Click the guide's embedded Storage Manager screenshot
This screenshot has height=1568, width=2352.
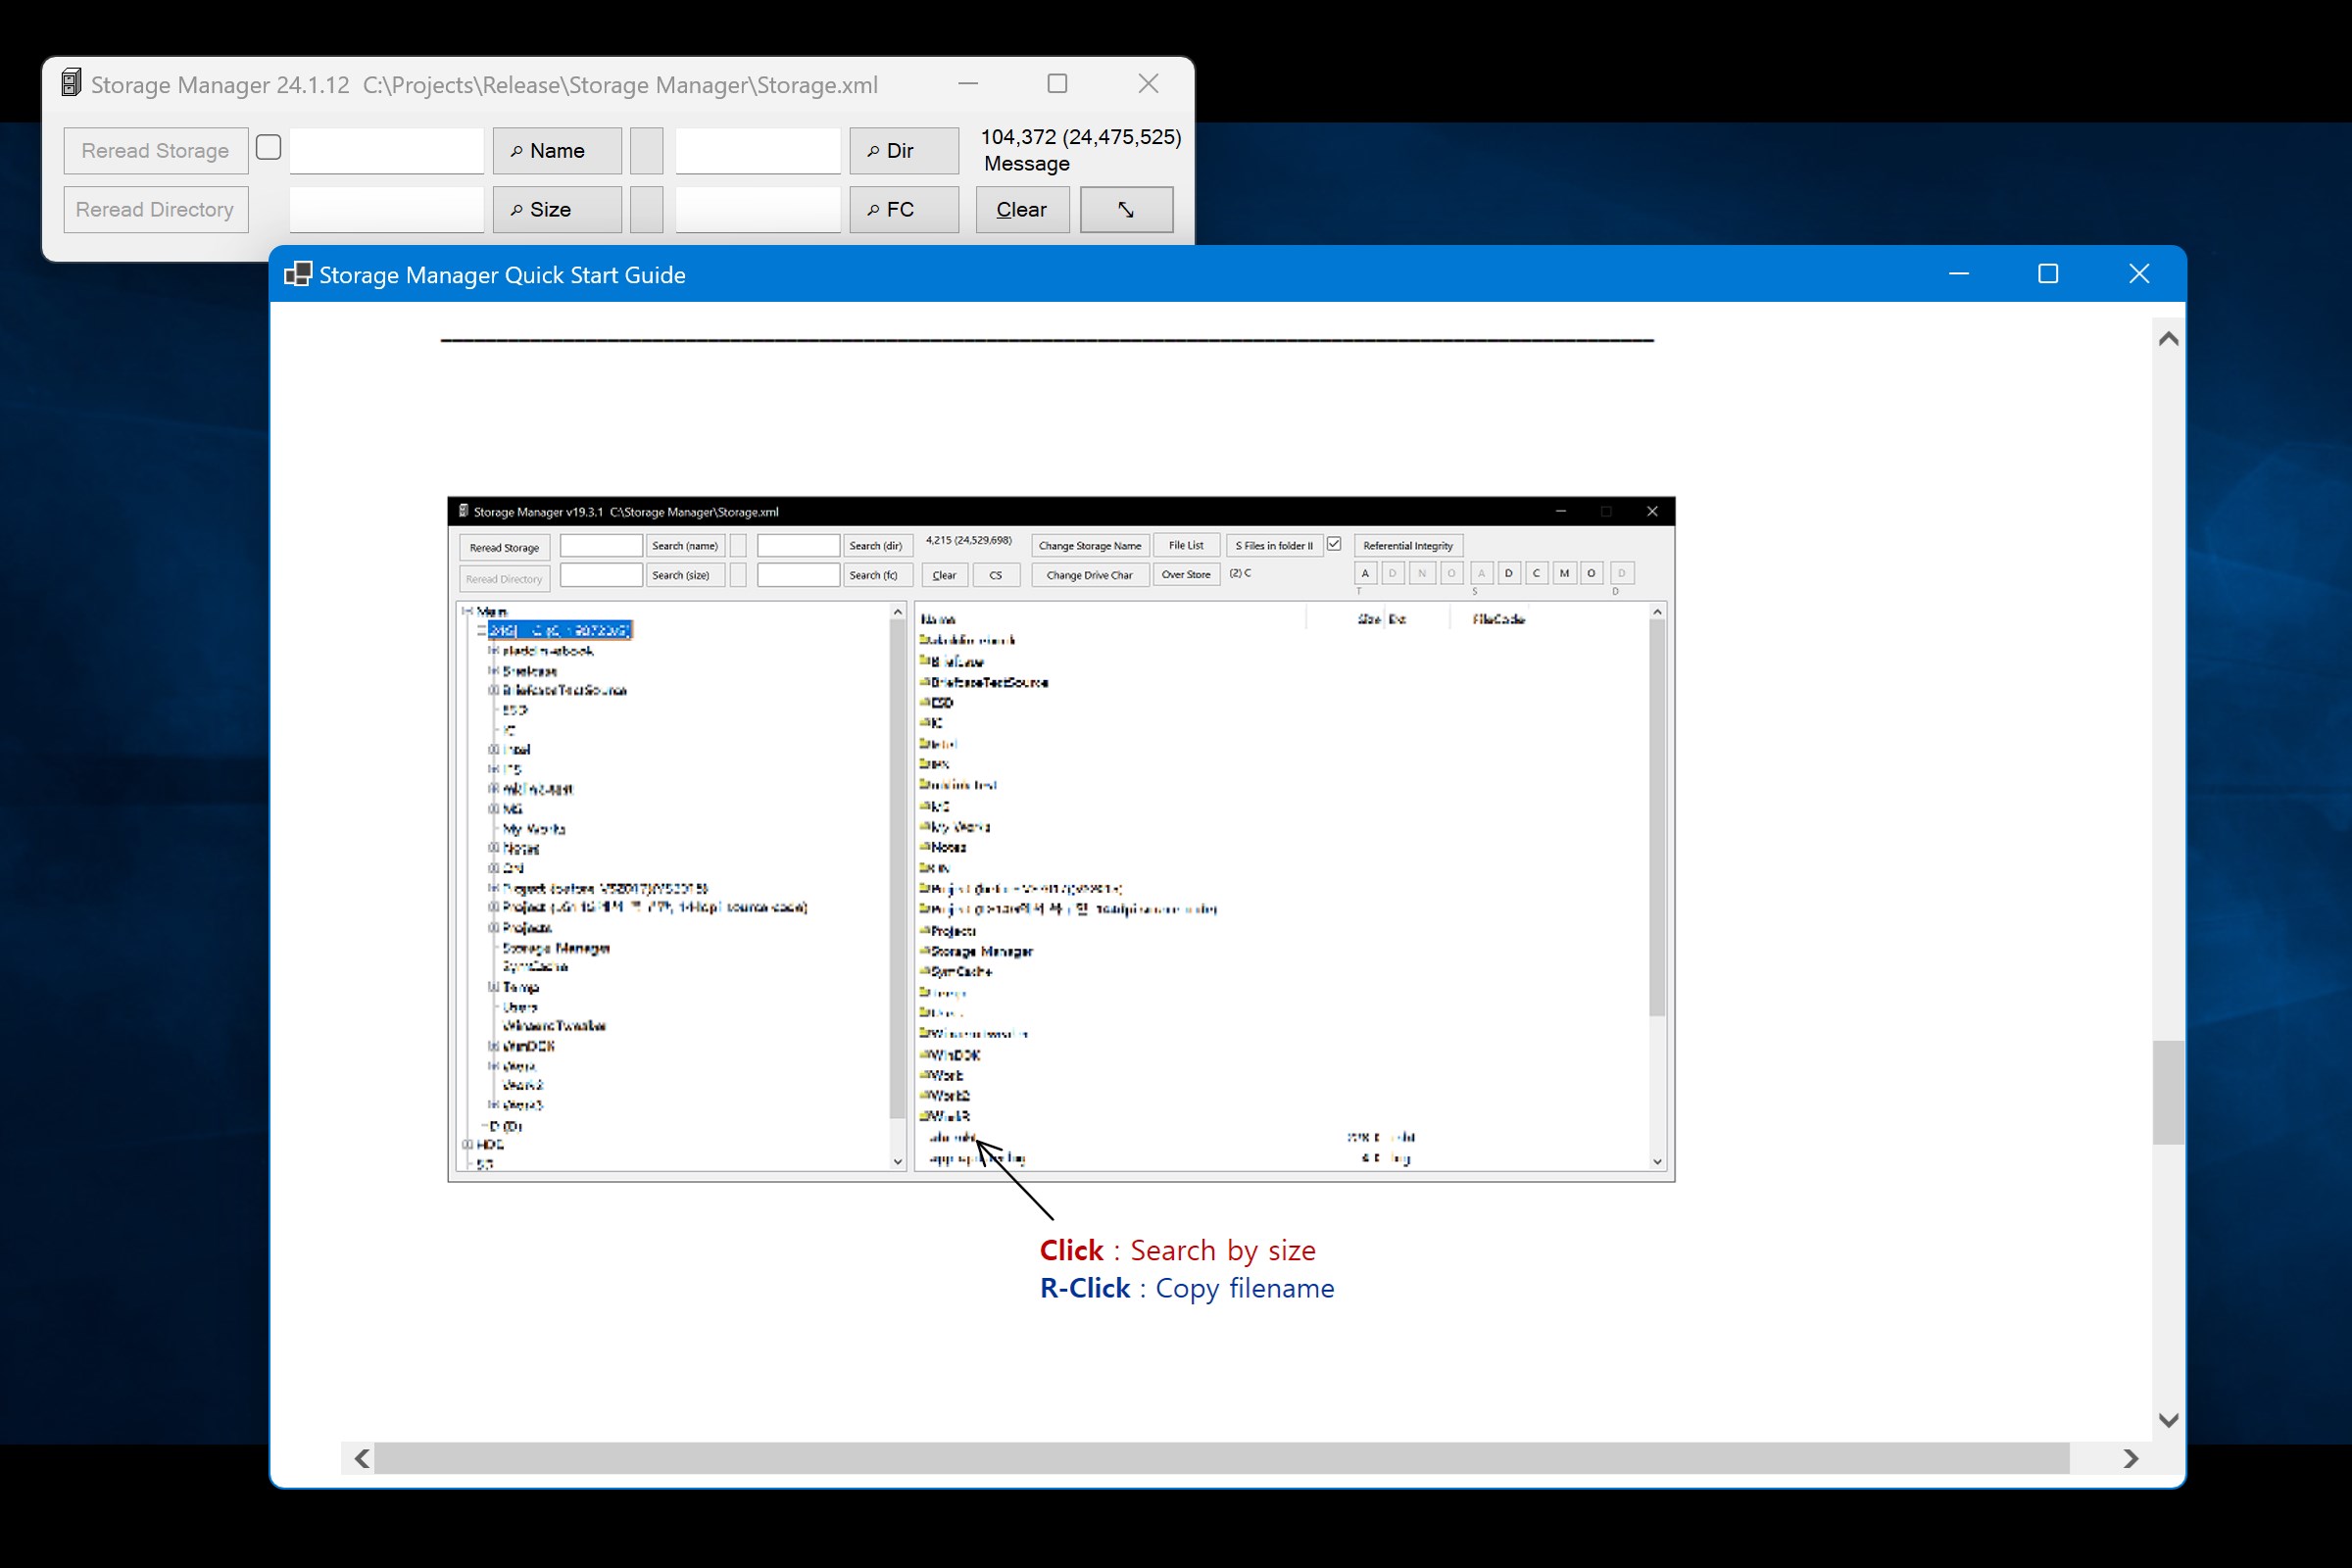(x=1060, y=838)
